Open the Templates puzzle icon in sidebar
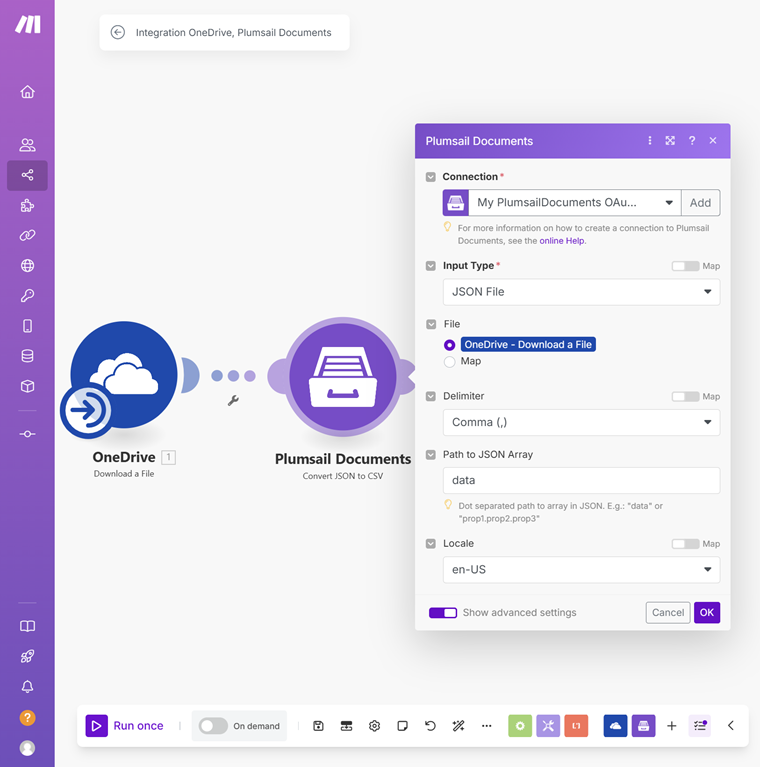Image resolution: width=760 pixels, height=767 pixels. pyautogui.click(x=27, y=205)
